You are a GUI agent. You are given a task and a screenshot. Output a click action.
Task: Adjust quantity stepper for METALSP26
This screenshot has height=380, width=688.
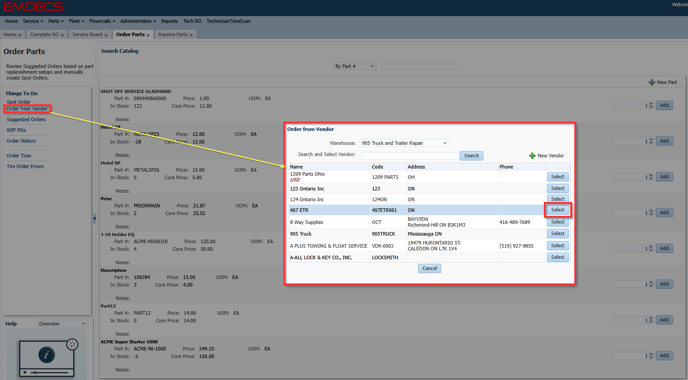pos(651,177)
